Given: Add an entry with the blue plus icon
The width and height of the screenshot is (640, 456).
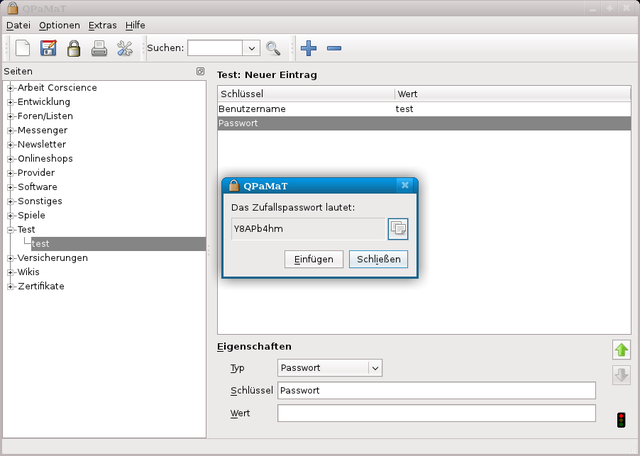Looking at the screenshot, I should click(309, 48).
